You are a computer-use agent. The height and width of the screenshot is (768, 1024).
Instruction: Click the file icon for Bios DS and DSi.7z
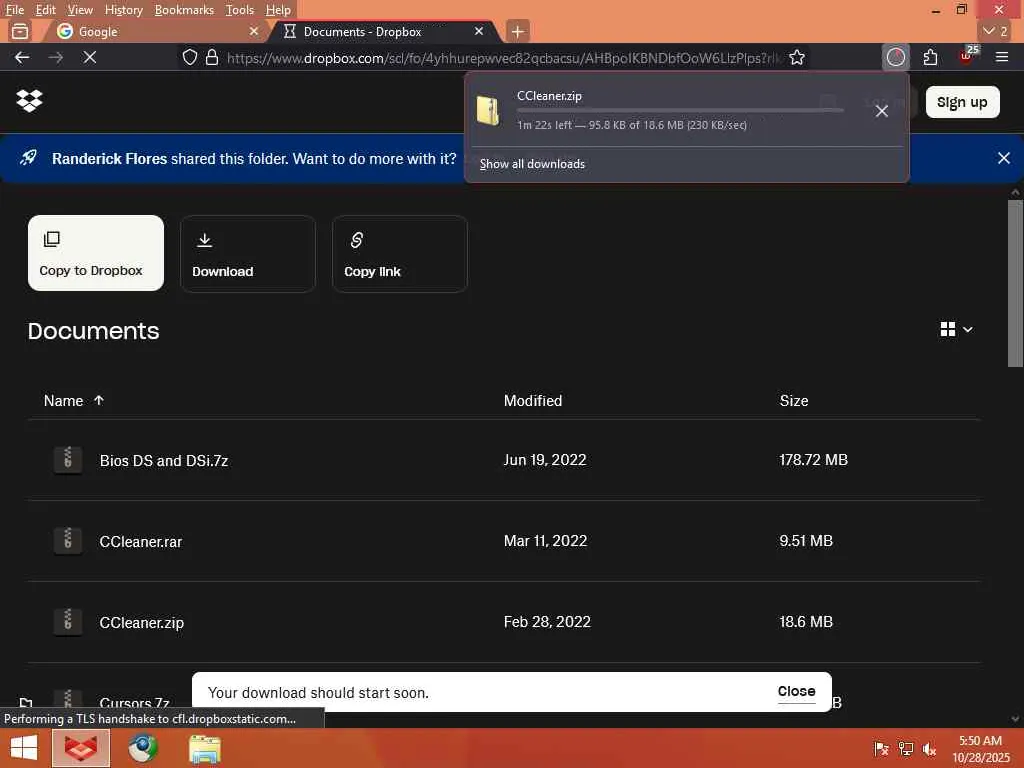pyautogui.click(x=68, y=460)
